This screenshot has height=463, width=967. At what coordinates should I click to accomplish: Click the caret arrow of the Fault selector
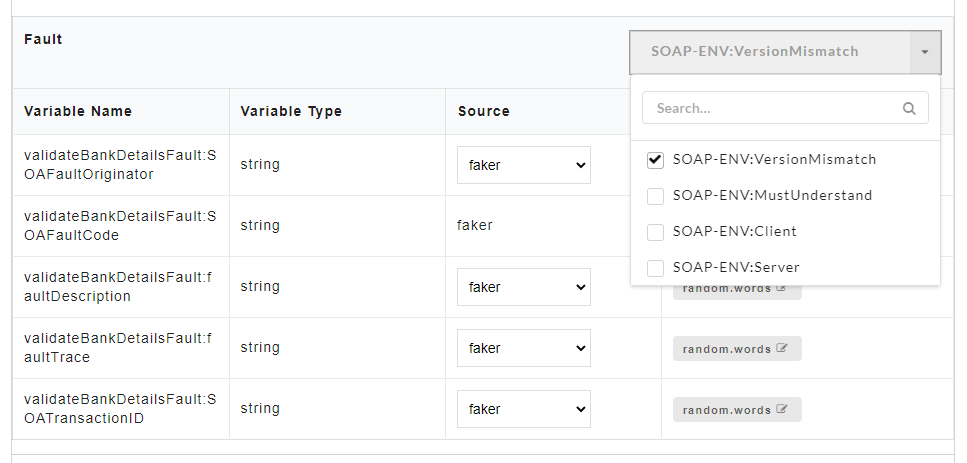coord(925,52)
